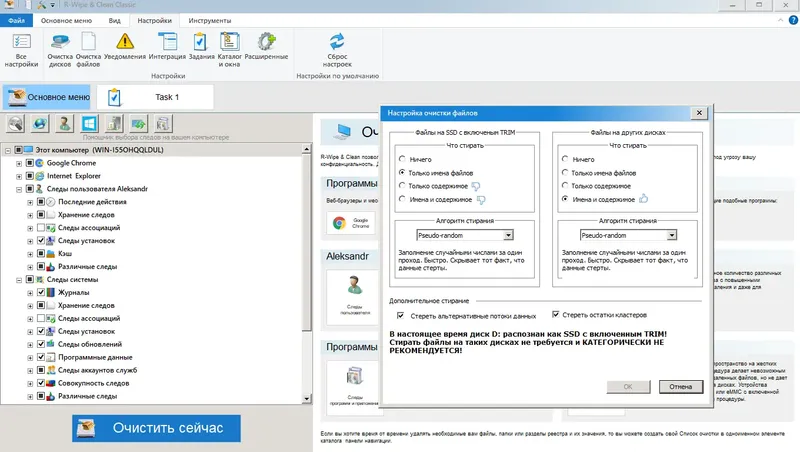Image resolution: width=800 pixels, height=452 pixels.
Task: Click the Aleksandr user traces tile
Action: (x=354, y=297)
